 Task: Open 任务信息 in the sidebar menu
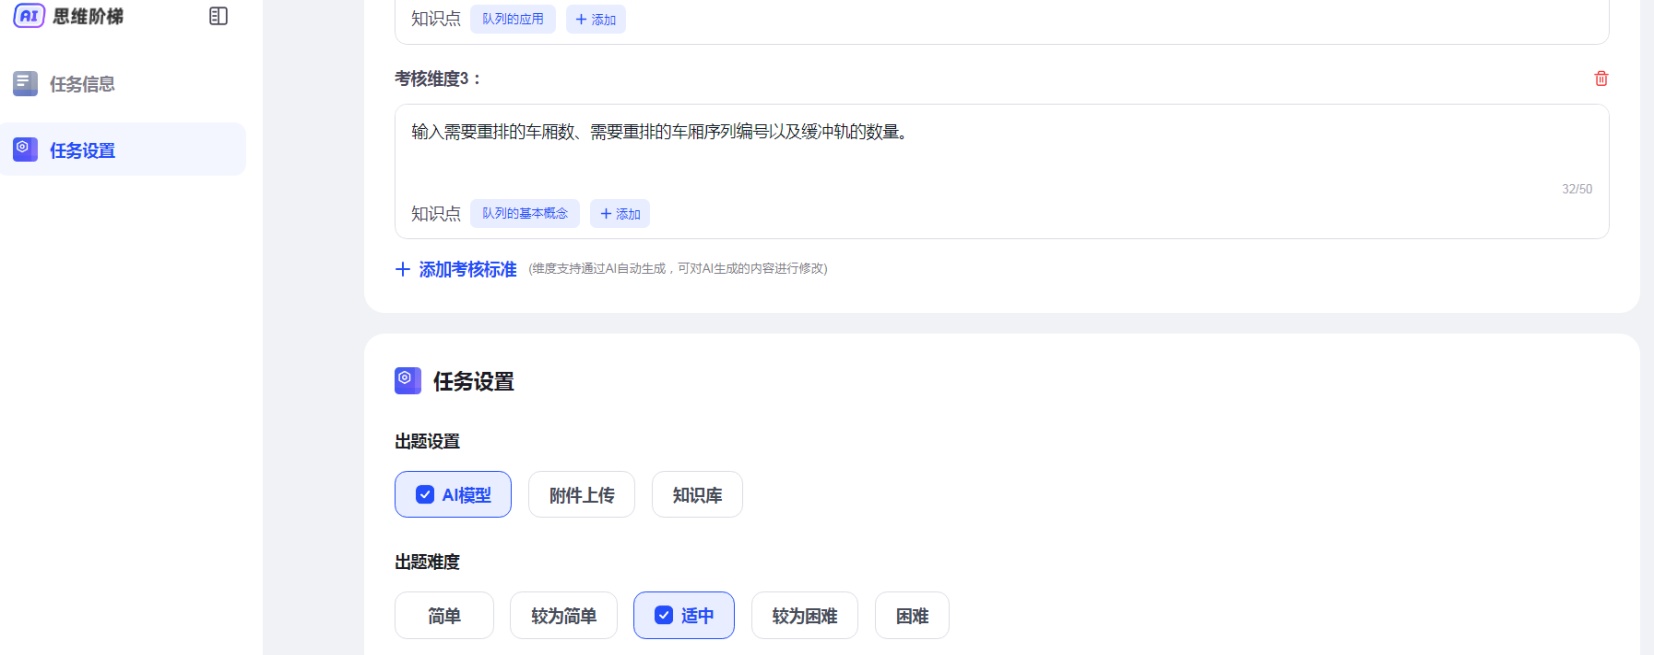[x=82, y=84]
